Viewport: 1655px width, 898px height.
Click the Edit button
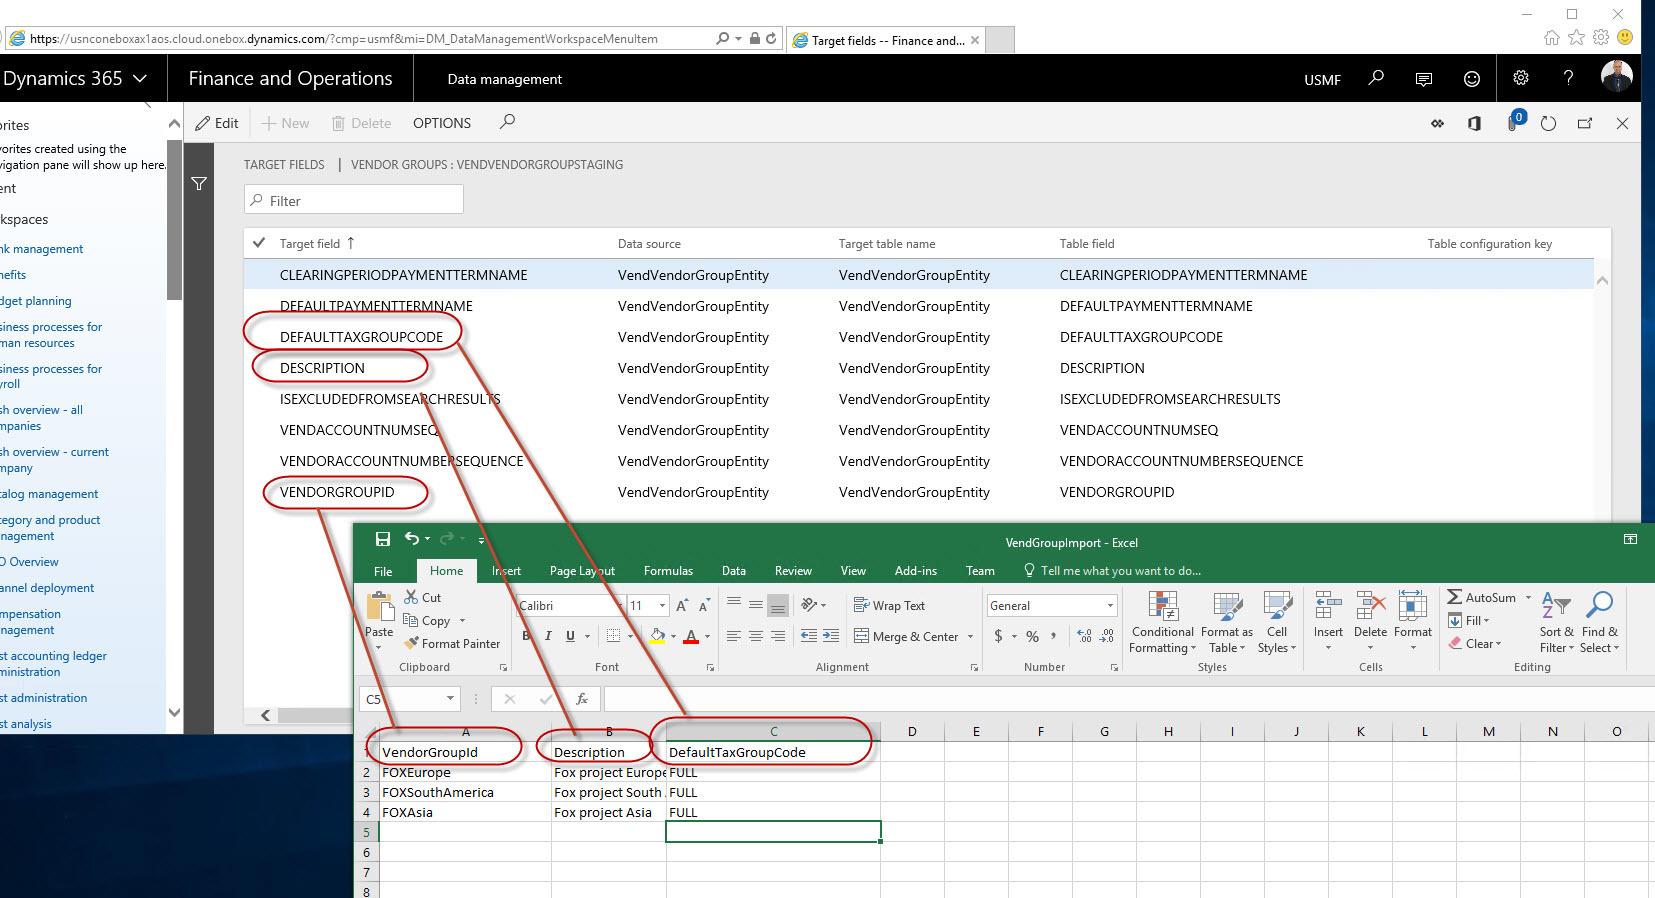[x=217, y=123]
